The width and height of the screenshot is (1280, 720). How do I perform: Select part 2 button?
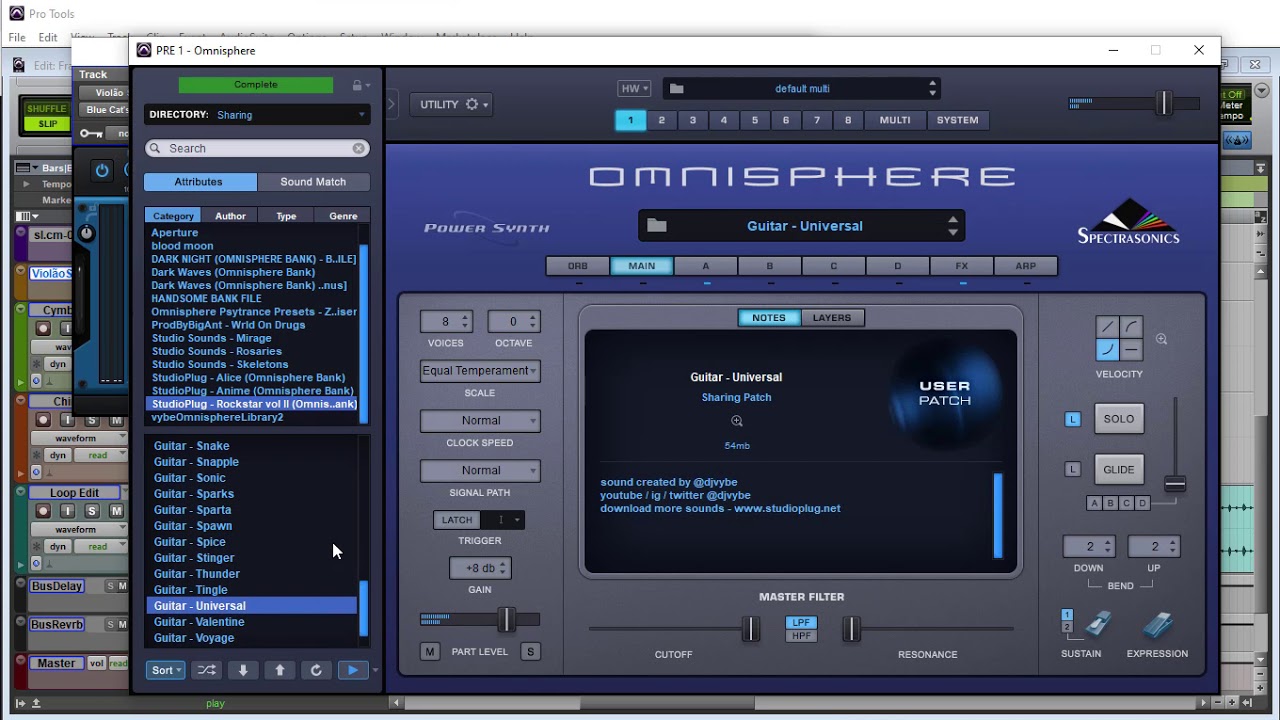pos(661,120)
